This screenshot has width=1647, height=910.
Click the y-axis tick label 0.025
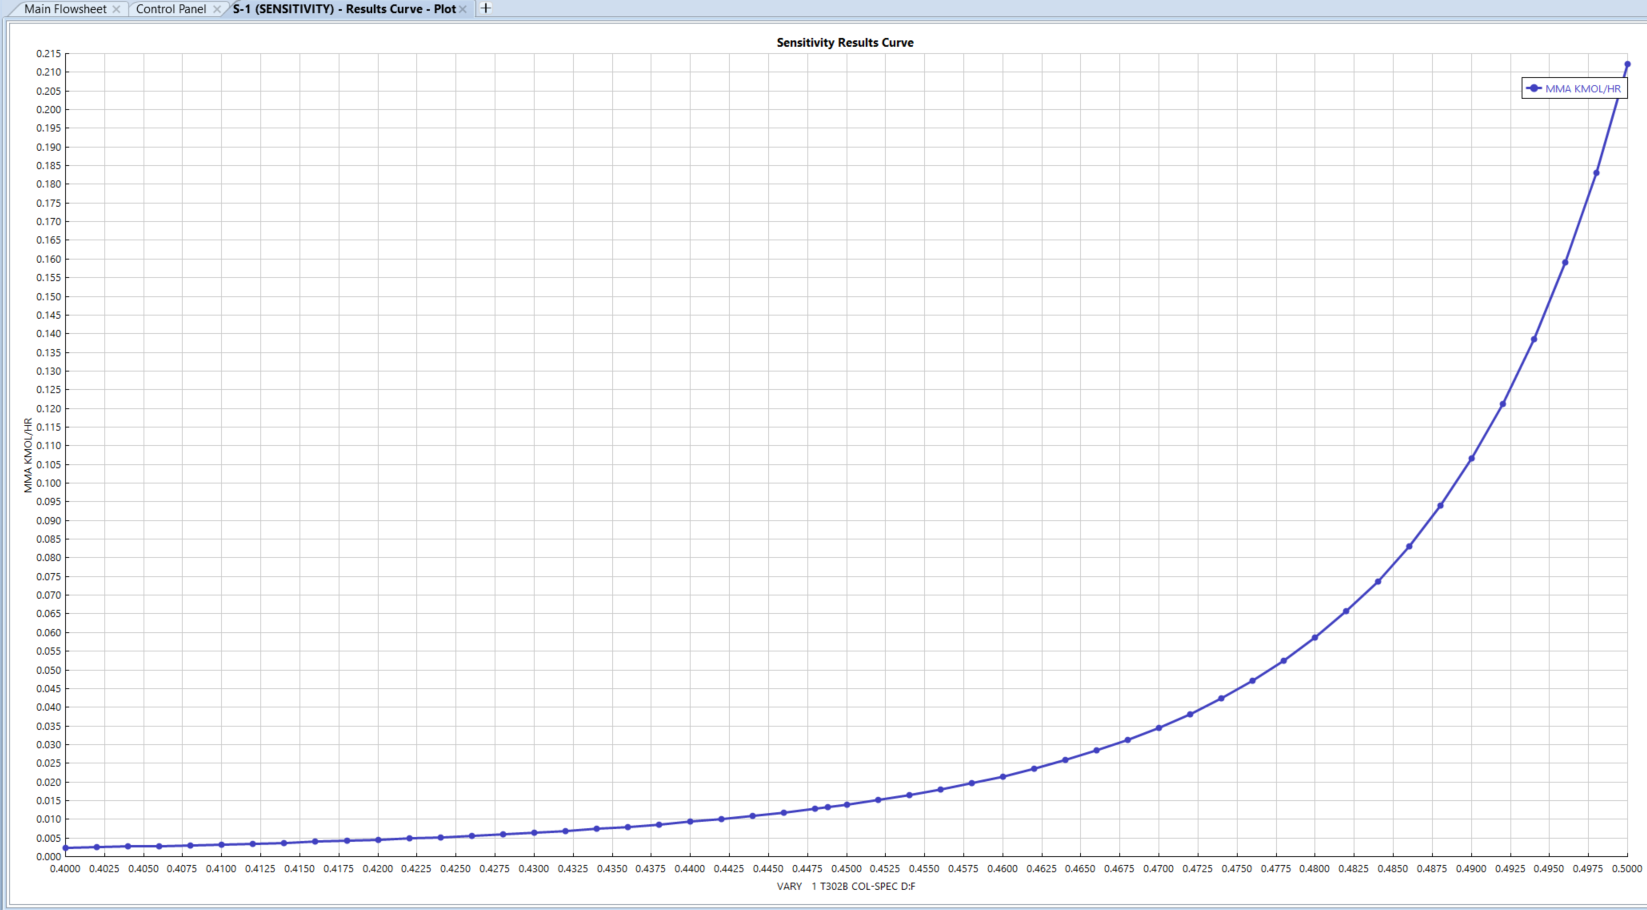(48, 763)
